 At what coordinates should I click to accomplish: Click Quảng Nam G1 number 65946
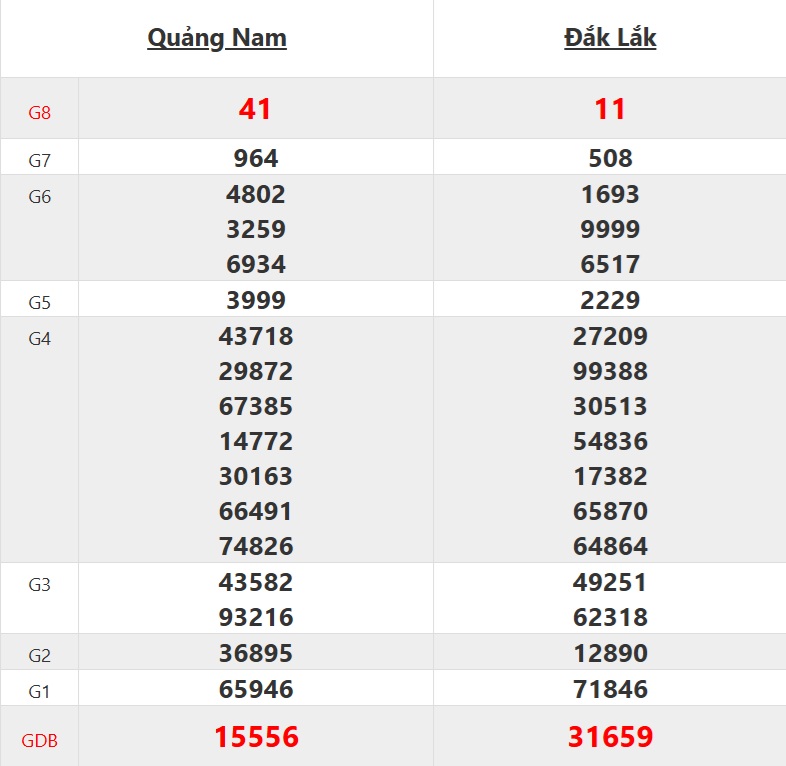255,688
